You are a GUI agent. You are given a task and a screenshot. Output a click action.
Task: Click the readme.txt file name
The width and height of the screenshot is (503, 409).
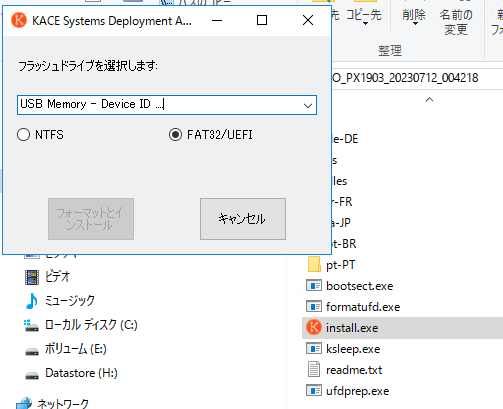354,370
